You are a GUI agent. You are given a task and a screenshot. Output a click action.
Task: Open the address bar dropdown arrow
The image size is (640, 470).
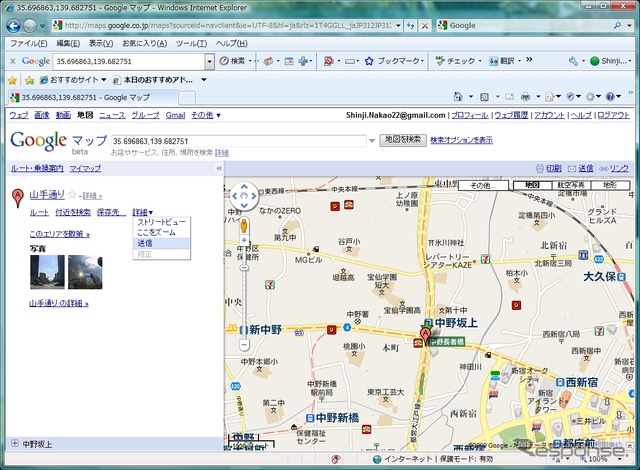pyautogui.click(x=398, y=26)
